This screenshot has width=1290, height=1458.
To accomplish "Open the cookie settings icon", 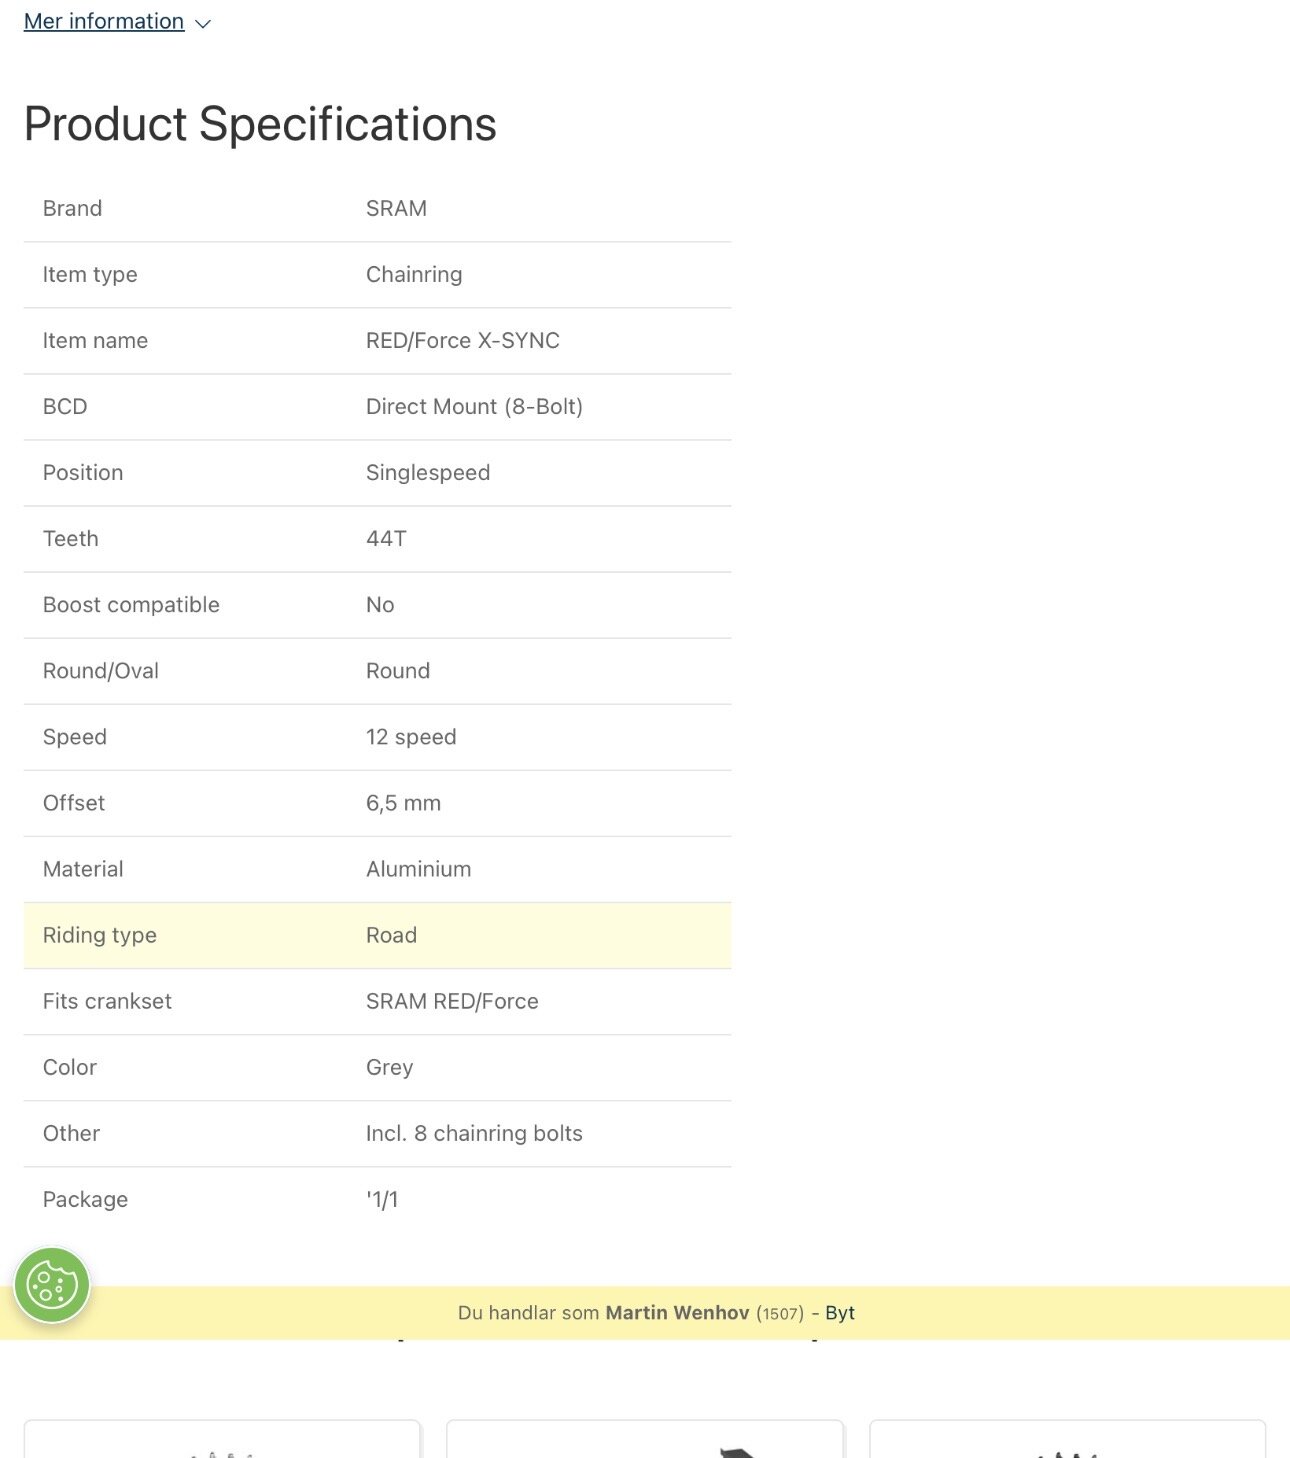I will point(52,1285).
